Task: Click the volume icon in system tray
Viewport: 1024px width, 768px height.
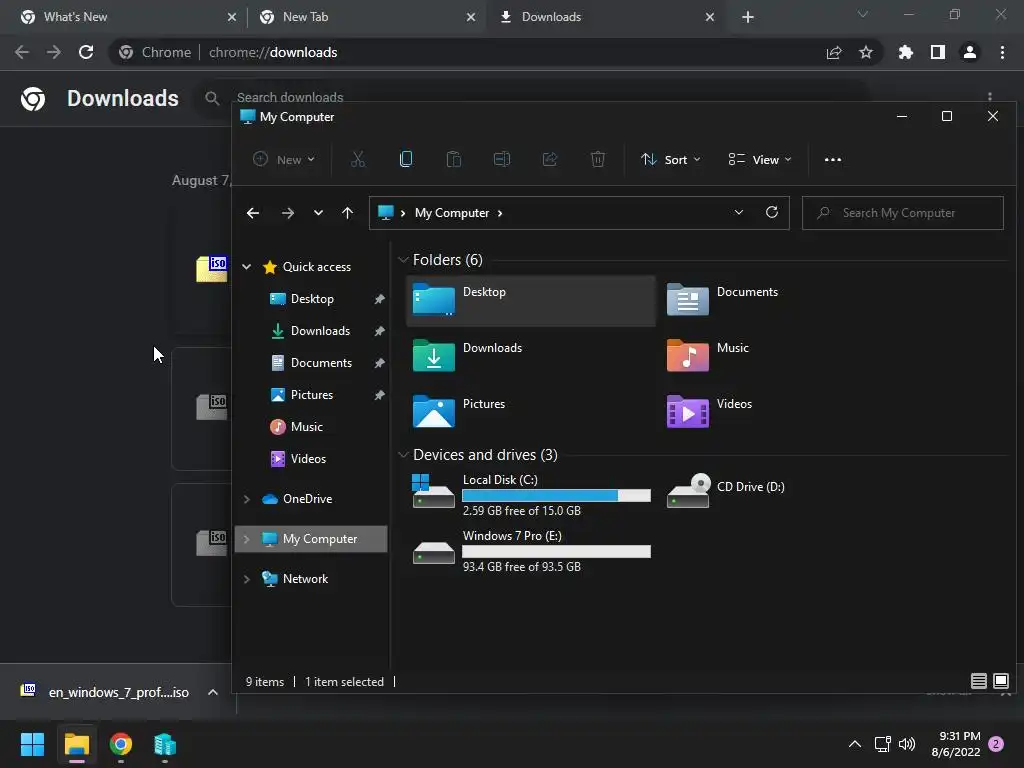Action: [x=907, y=744]
